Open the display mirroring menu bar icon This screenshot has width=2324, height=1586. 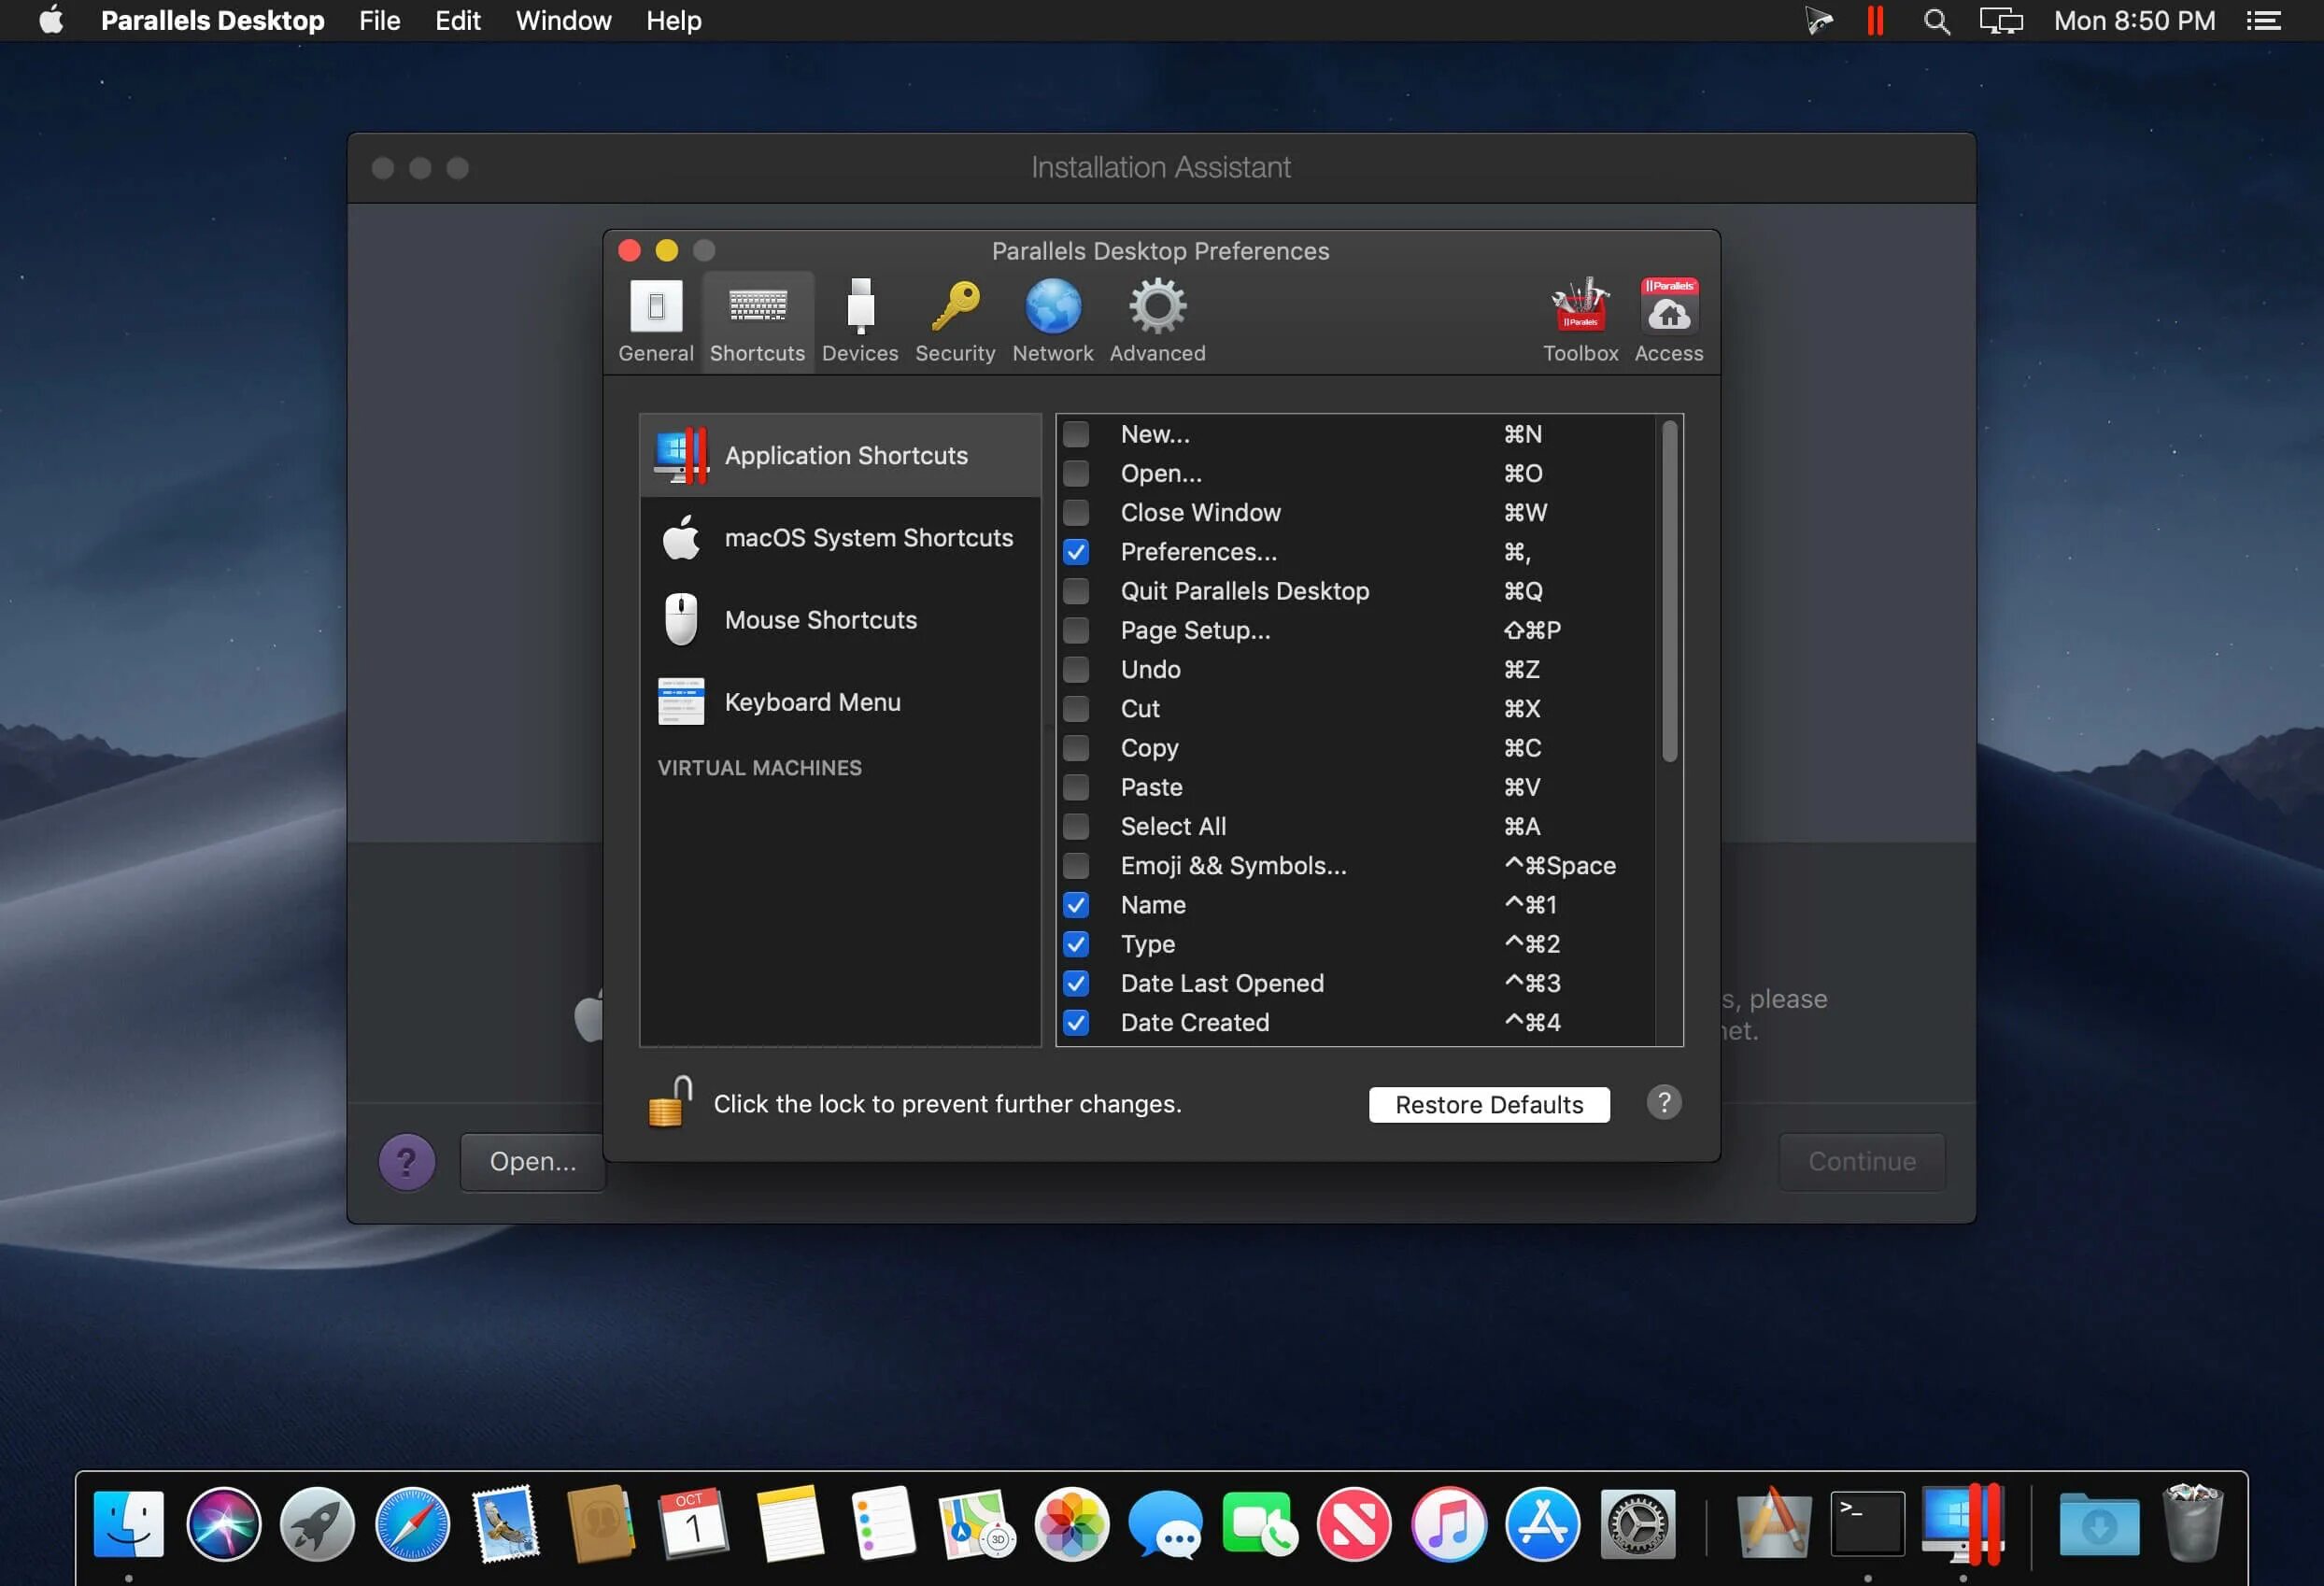coord(2000,21)
